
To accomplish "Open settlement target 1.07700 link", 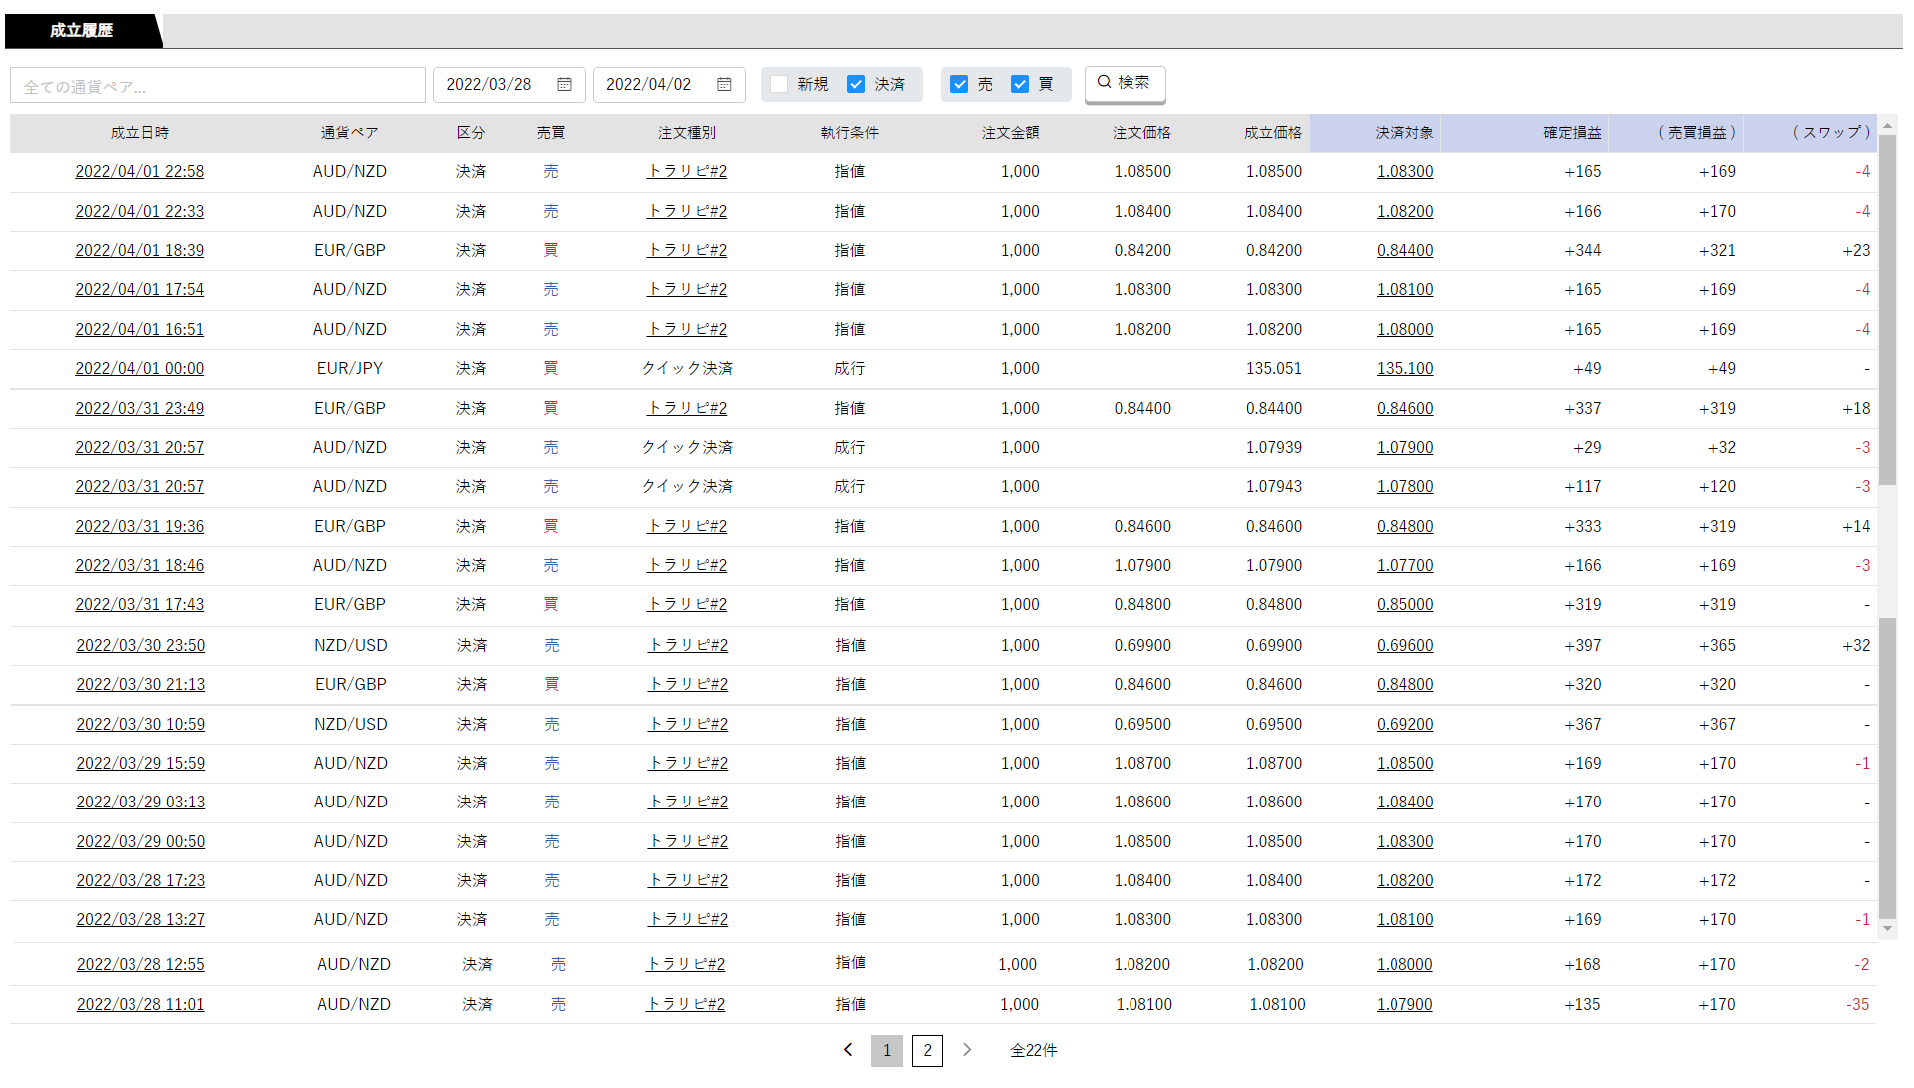I will (1405, 566).
